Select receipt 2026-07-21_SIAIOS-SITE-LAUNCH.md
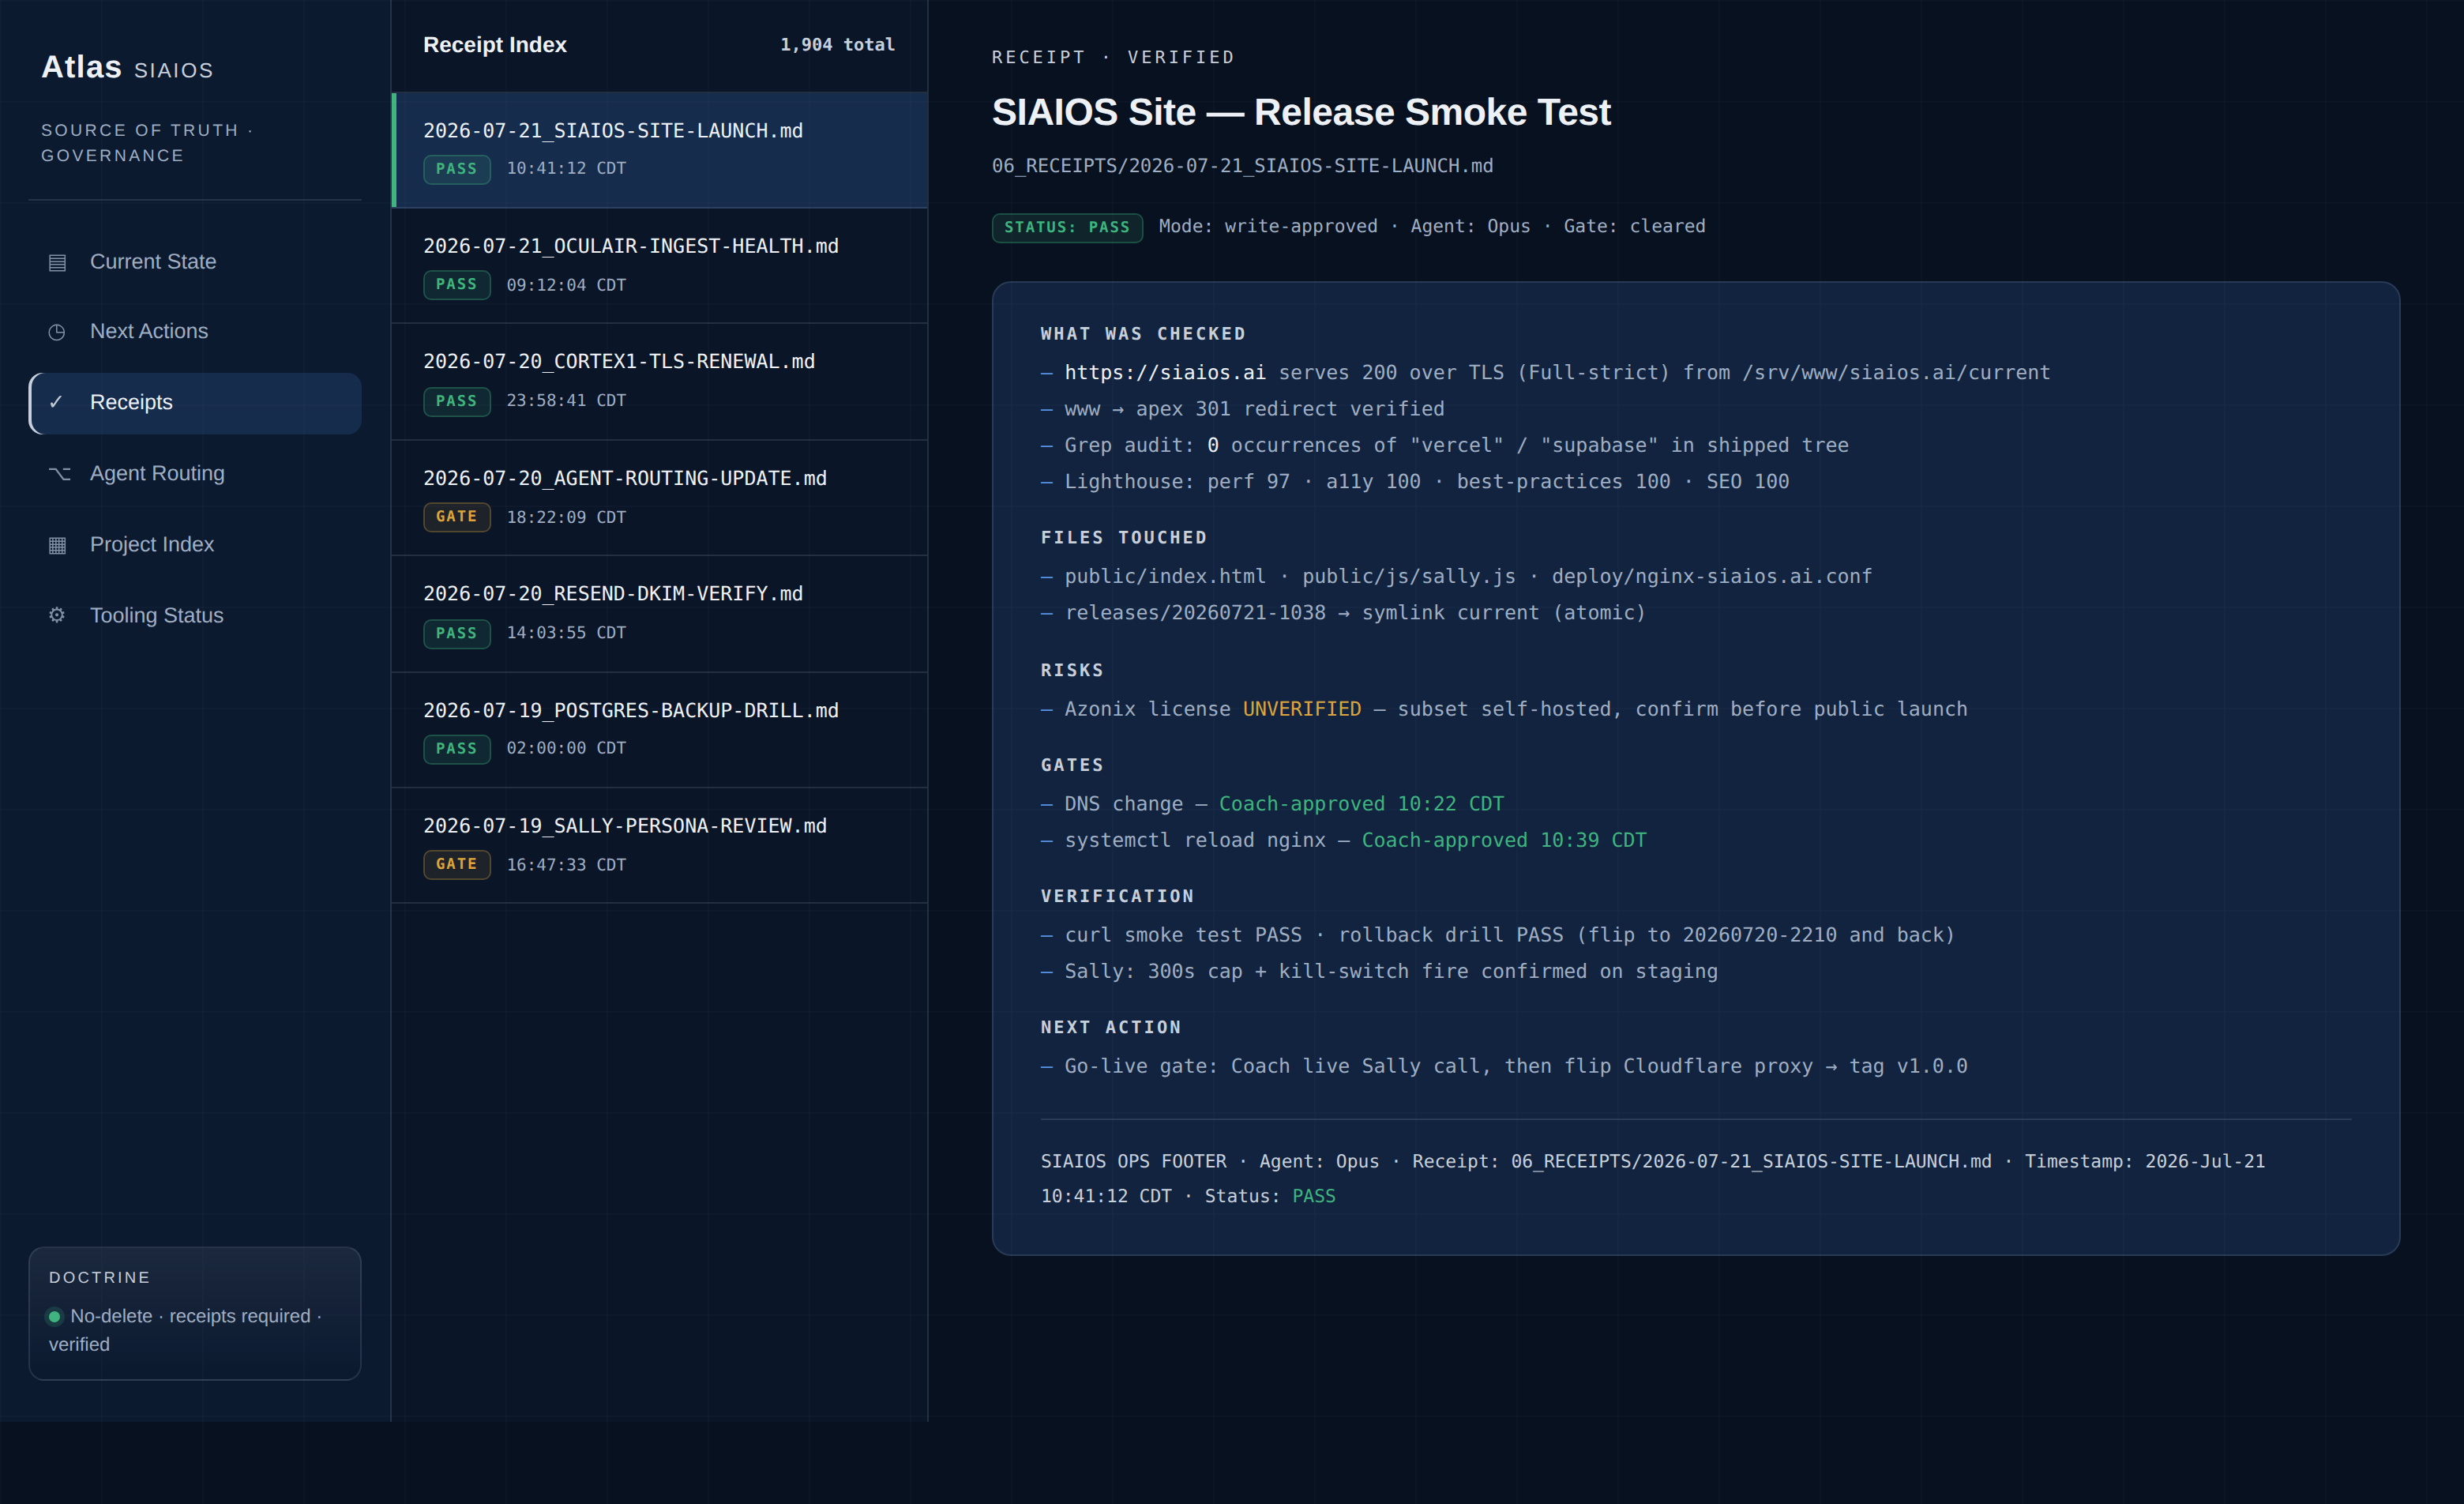This screenshot has height=1504, width=2464. pos(660,150)
